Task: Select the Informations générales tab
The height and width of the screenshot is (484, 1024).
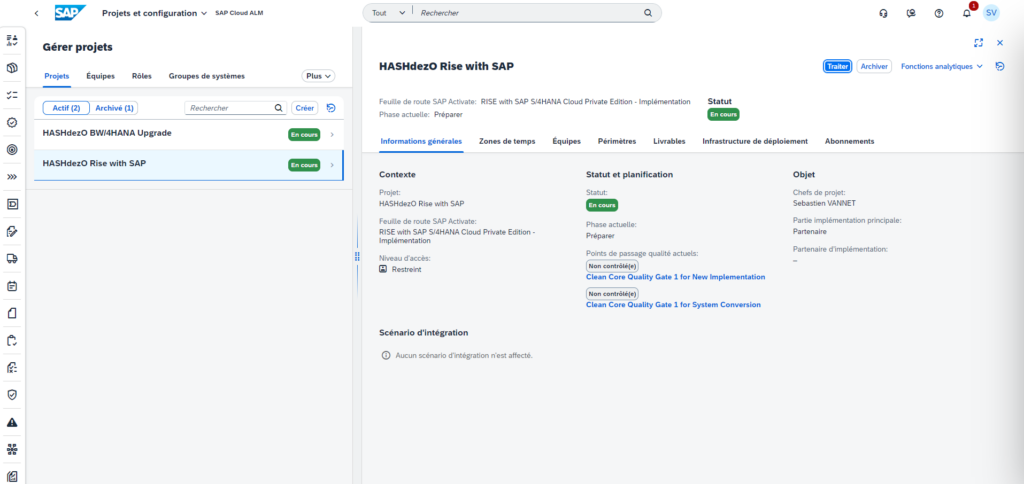Action: pyautogui.click(x=421, y=141)
